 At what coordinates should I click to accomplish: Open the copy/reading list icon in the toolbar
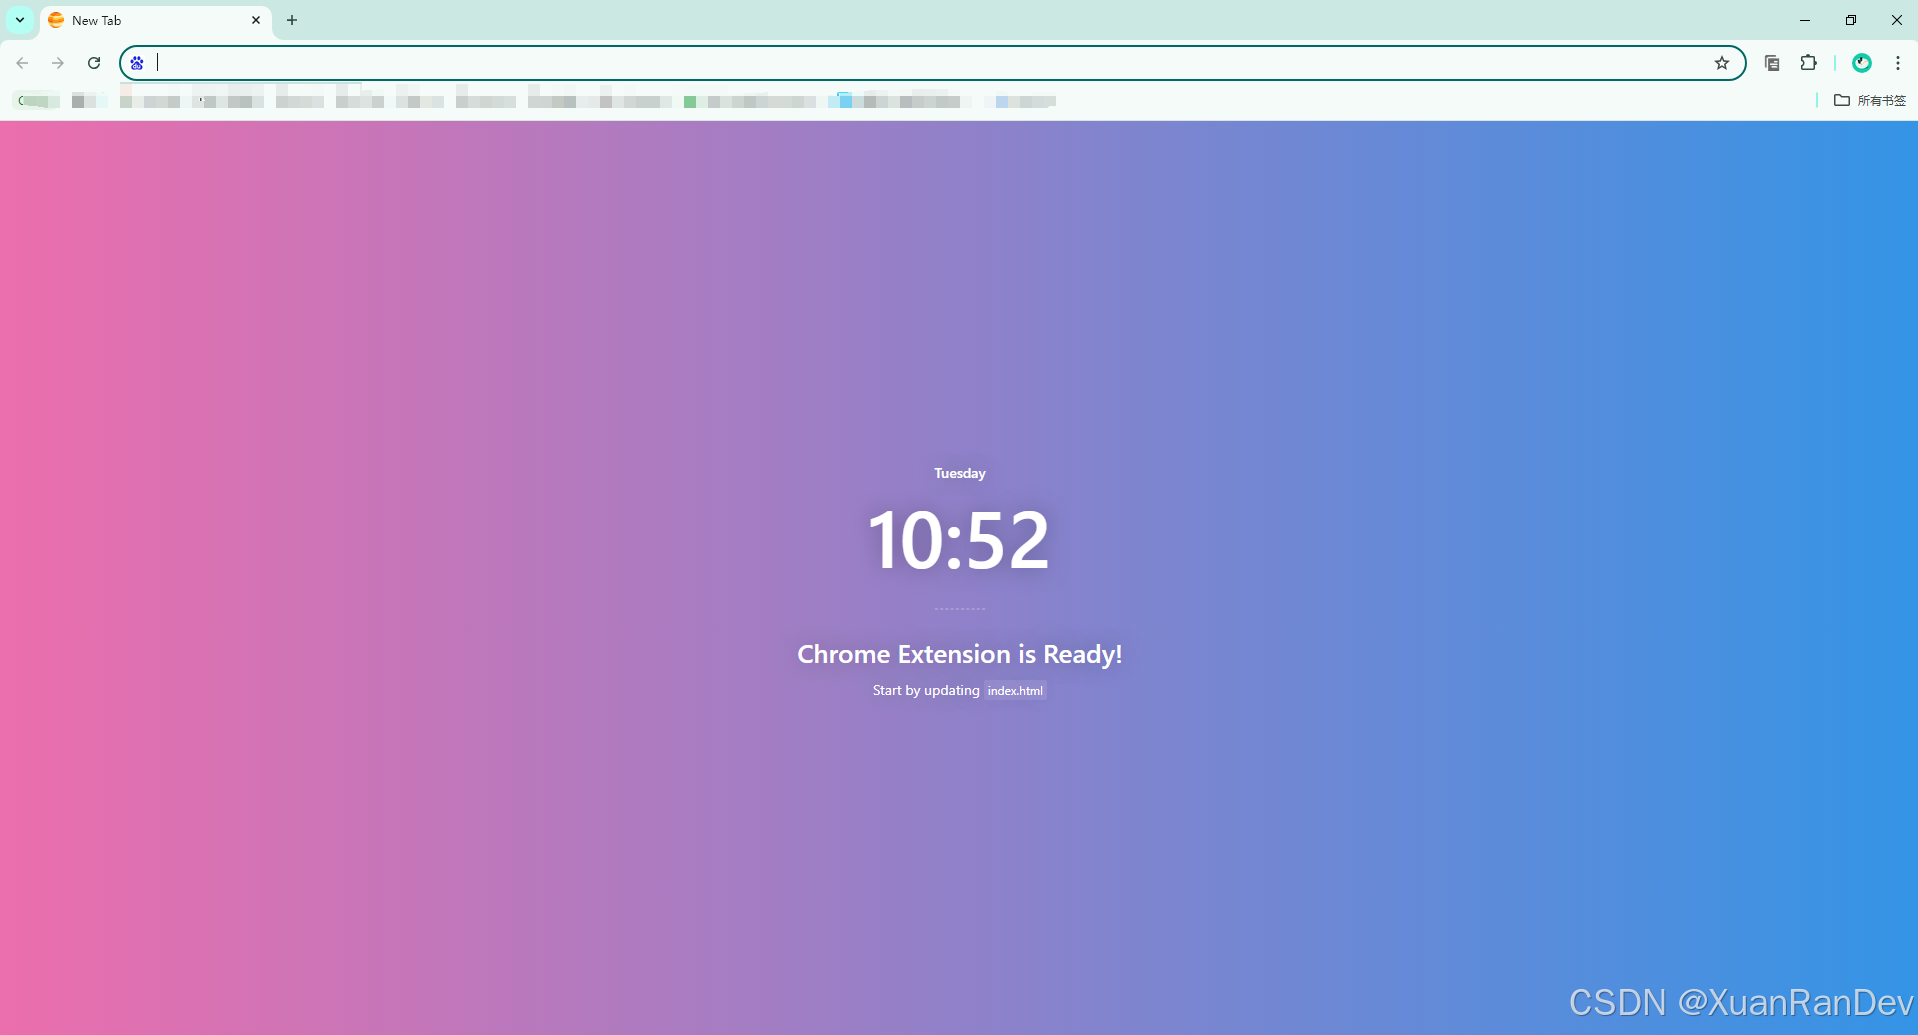[x=1772, y=63]
